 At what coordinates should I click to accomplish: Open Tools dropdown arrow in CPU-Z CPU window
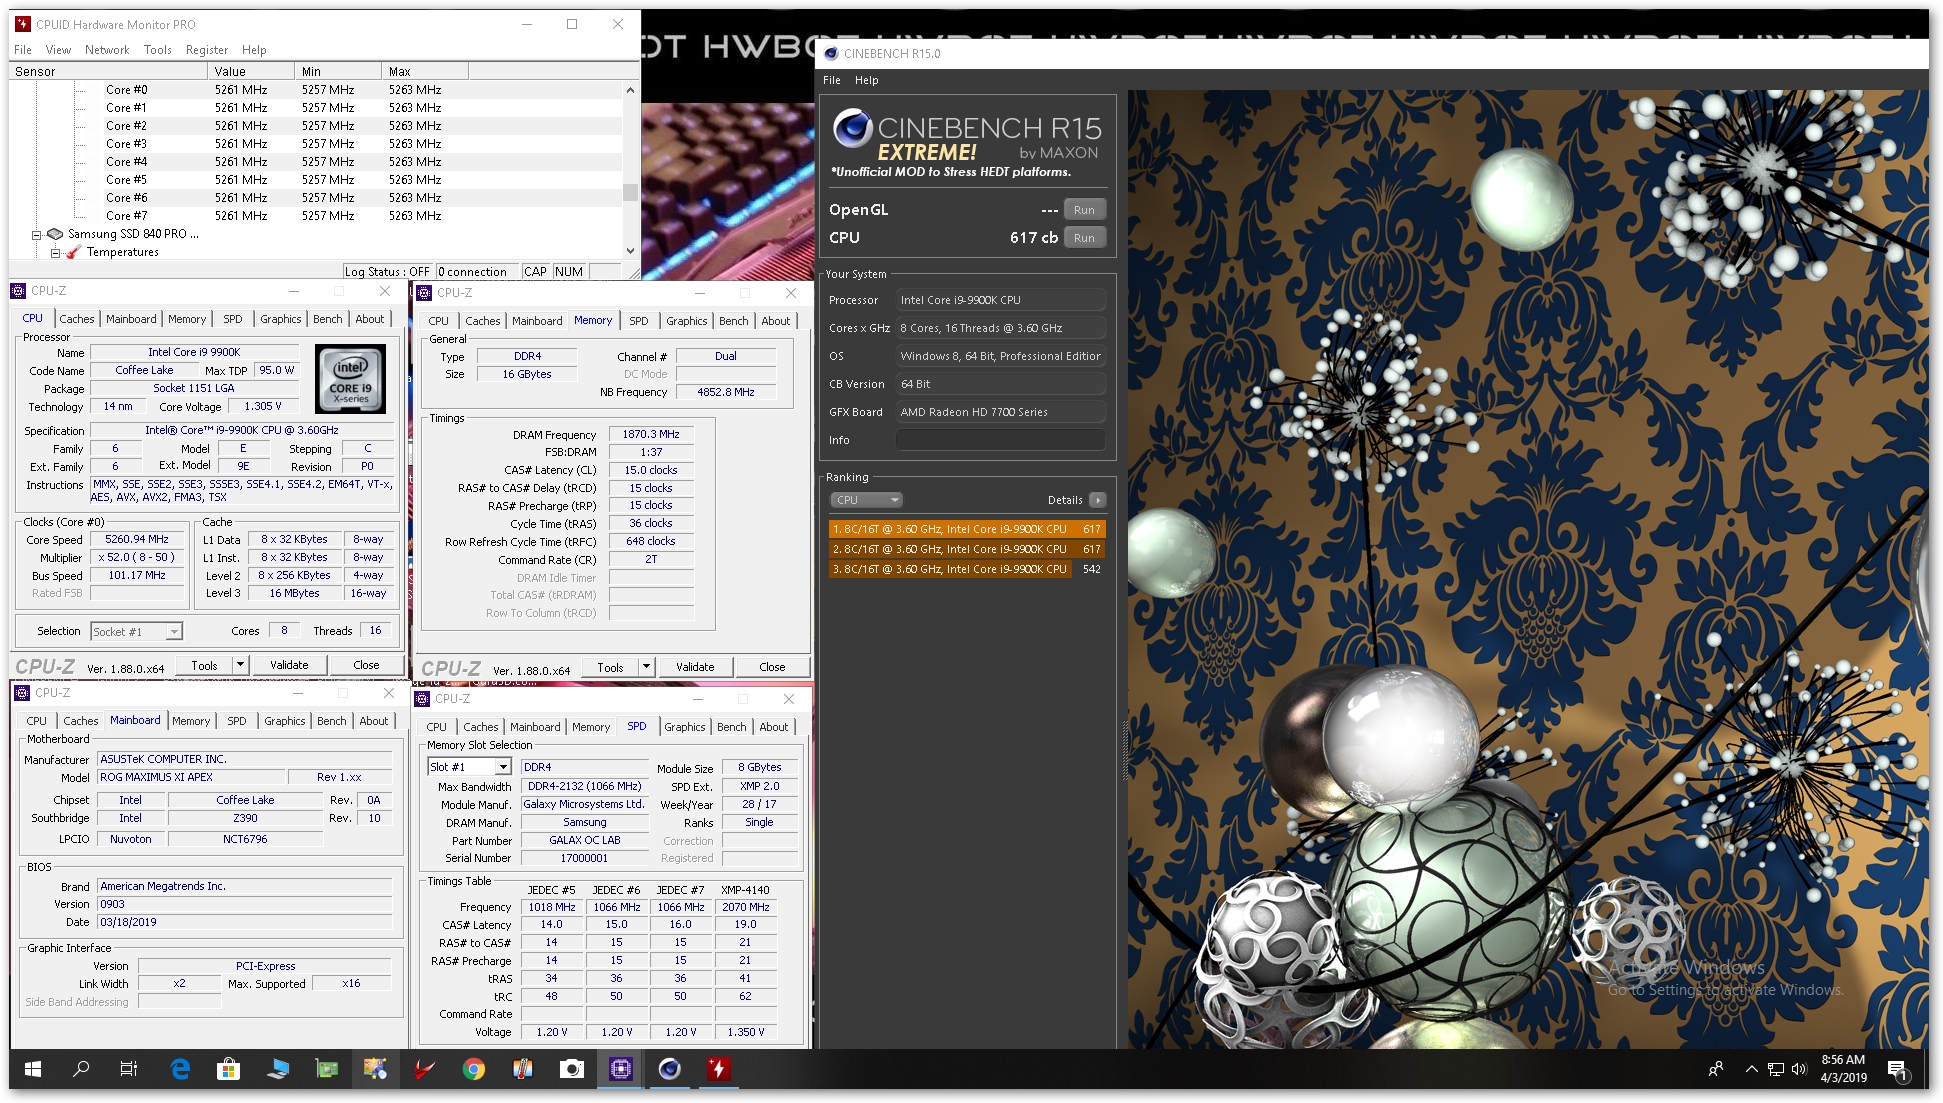pos(240,665)
